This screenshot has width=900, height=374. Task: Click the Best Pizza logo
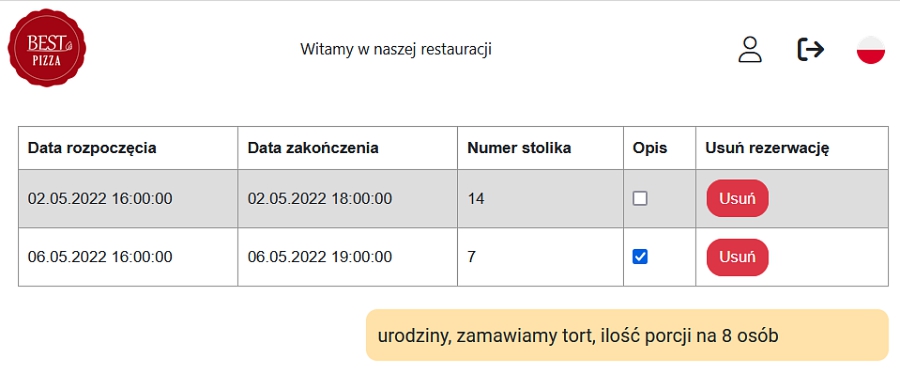coord(47,50)
